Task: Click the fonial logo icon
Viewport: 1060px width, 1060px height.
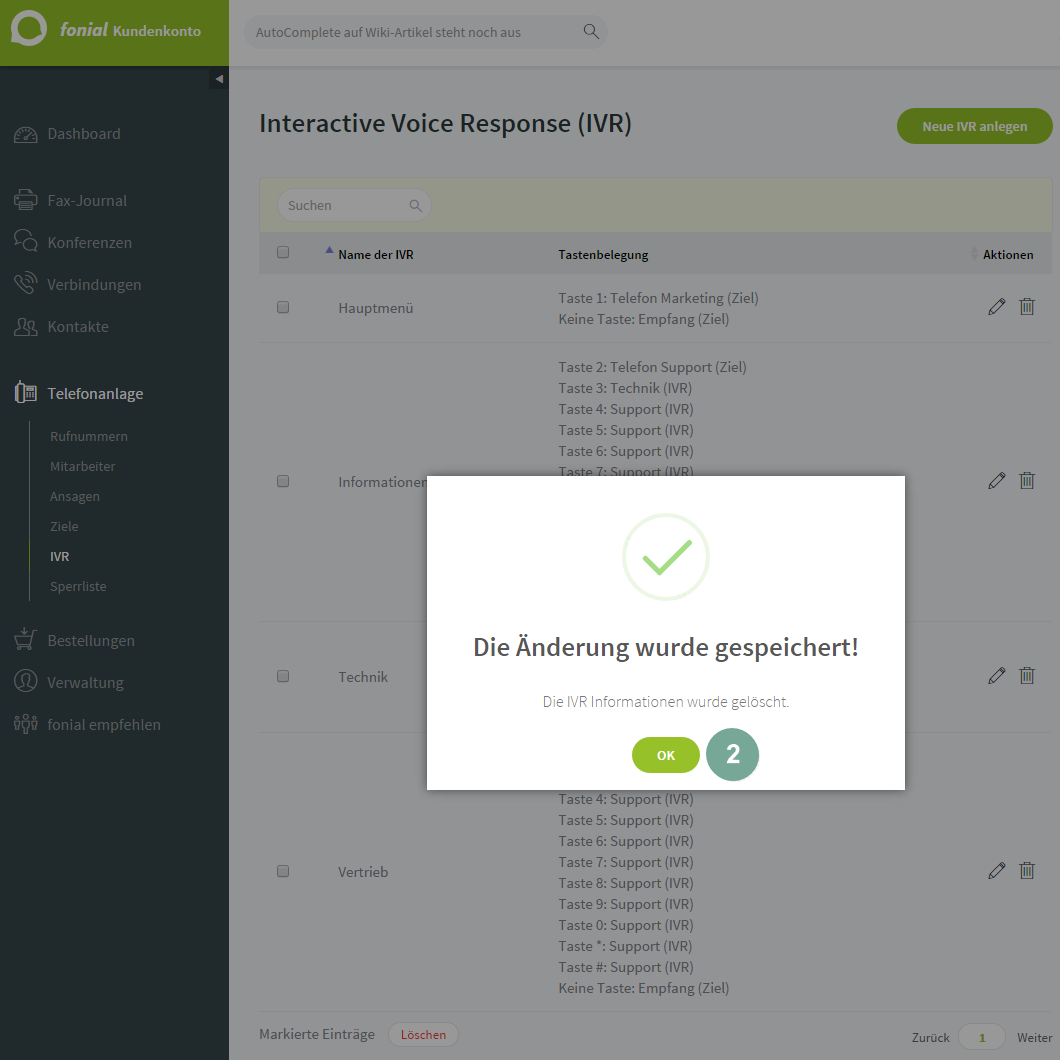Action: click(x=29, y=28)
